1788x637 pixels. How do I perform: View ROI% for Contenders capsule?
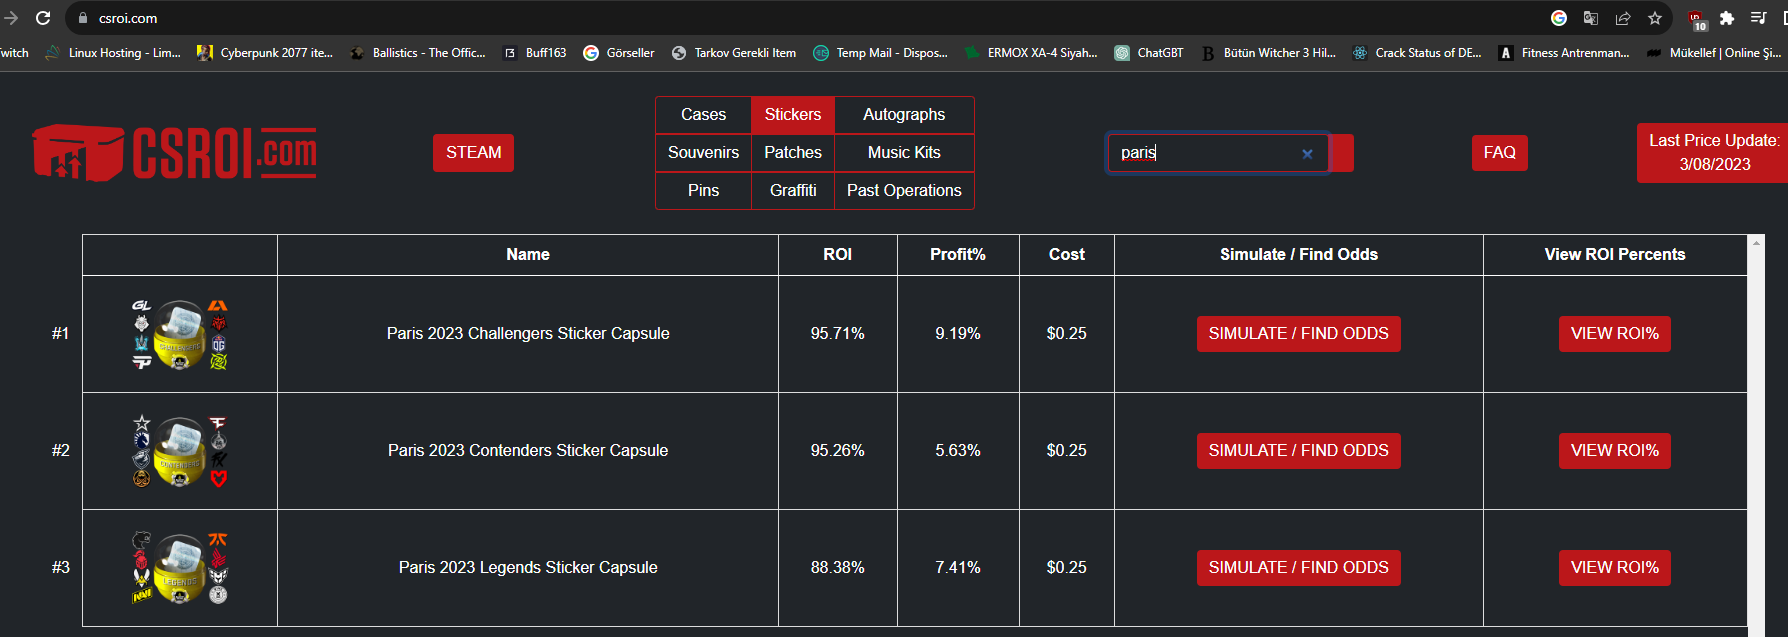click(x=1614, y=451)
